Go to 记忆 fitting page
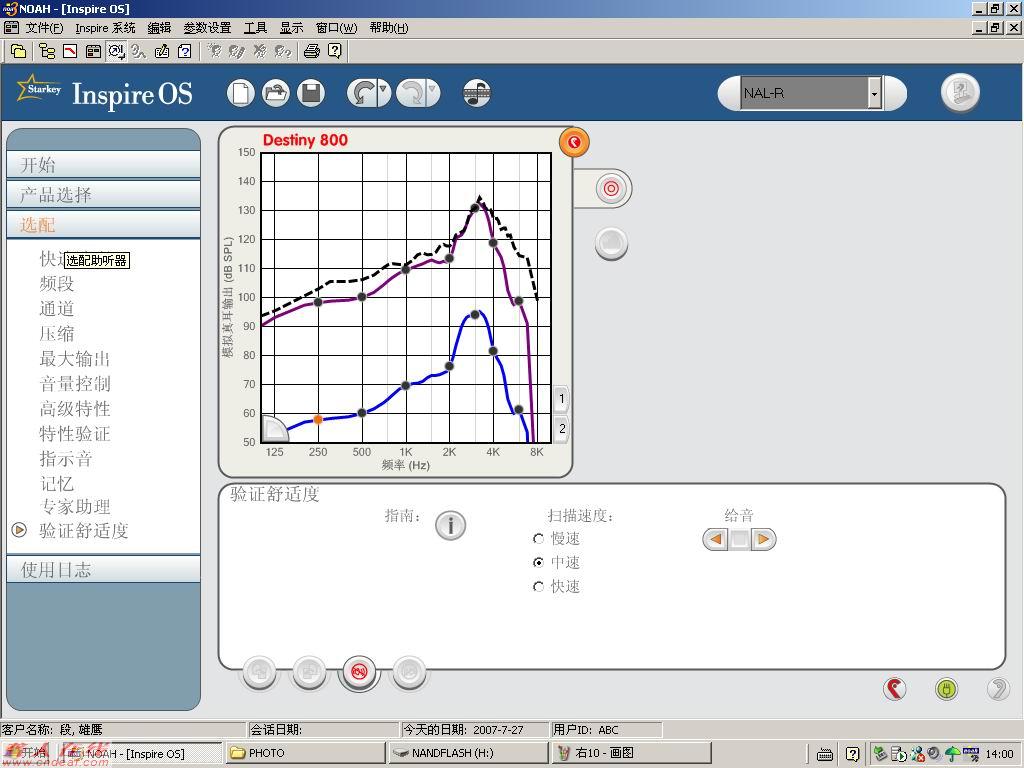Viewport: 1024px width, 768px height. tap(57, 484)
